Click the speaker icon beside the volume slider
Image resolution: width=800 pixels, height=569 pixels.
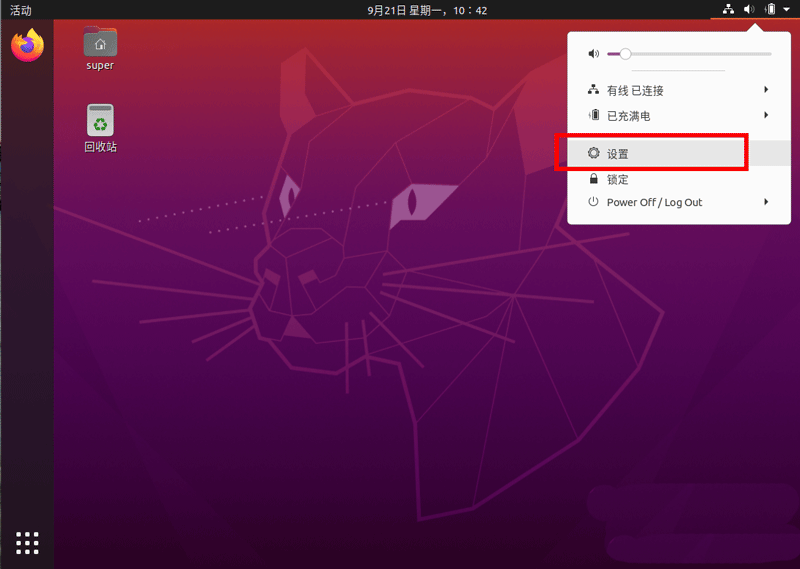click(593, 54)
